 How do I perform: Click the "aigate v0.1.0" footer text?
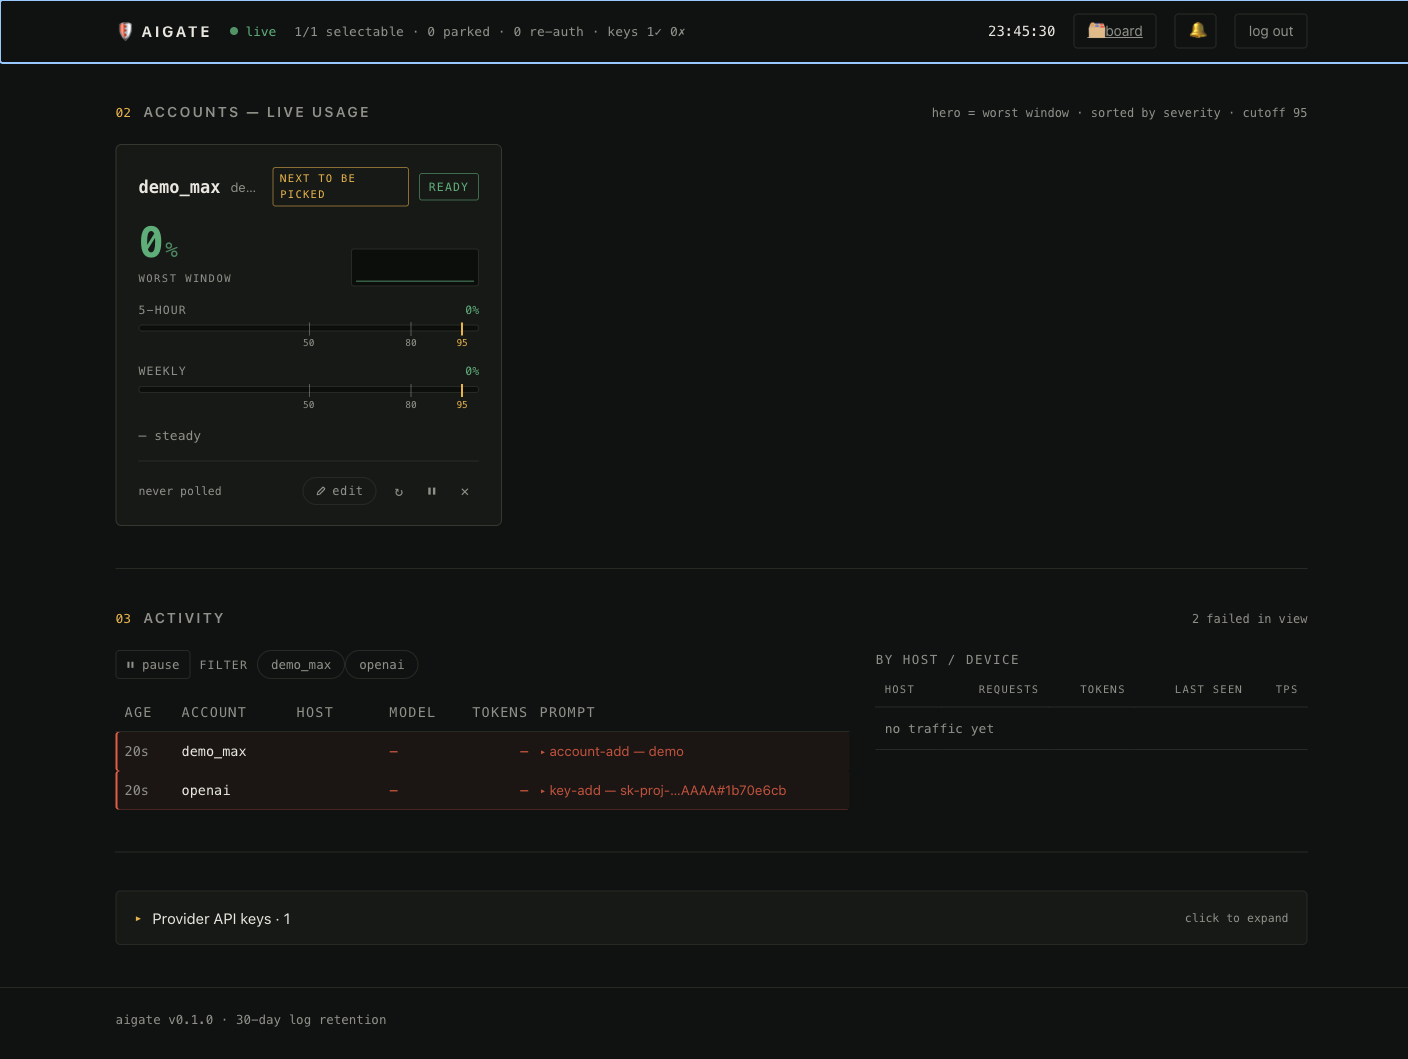pyautogui.click(x=164, y=1020)
